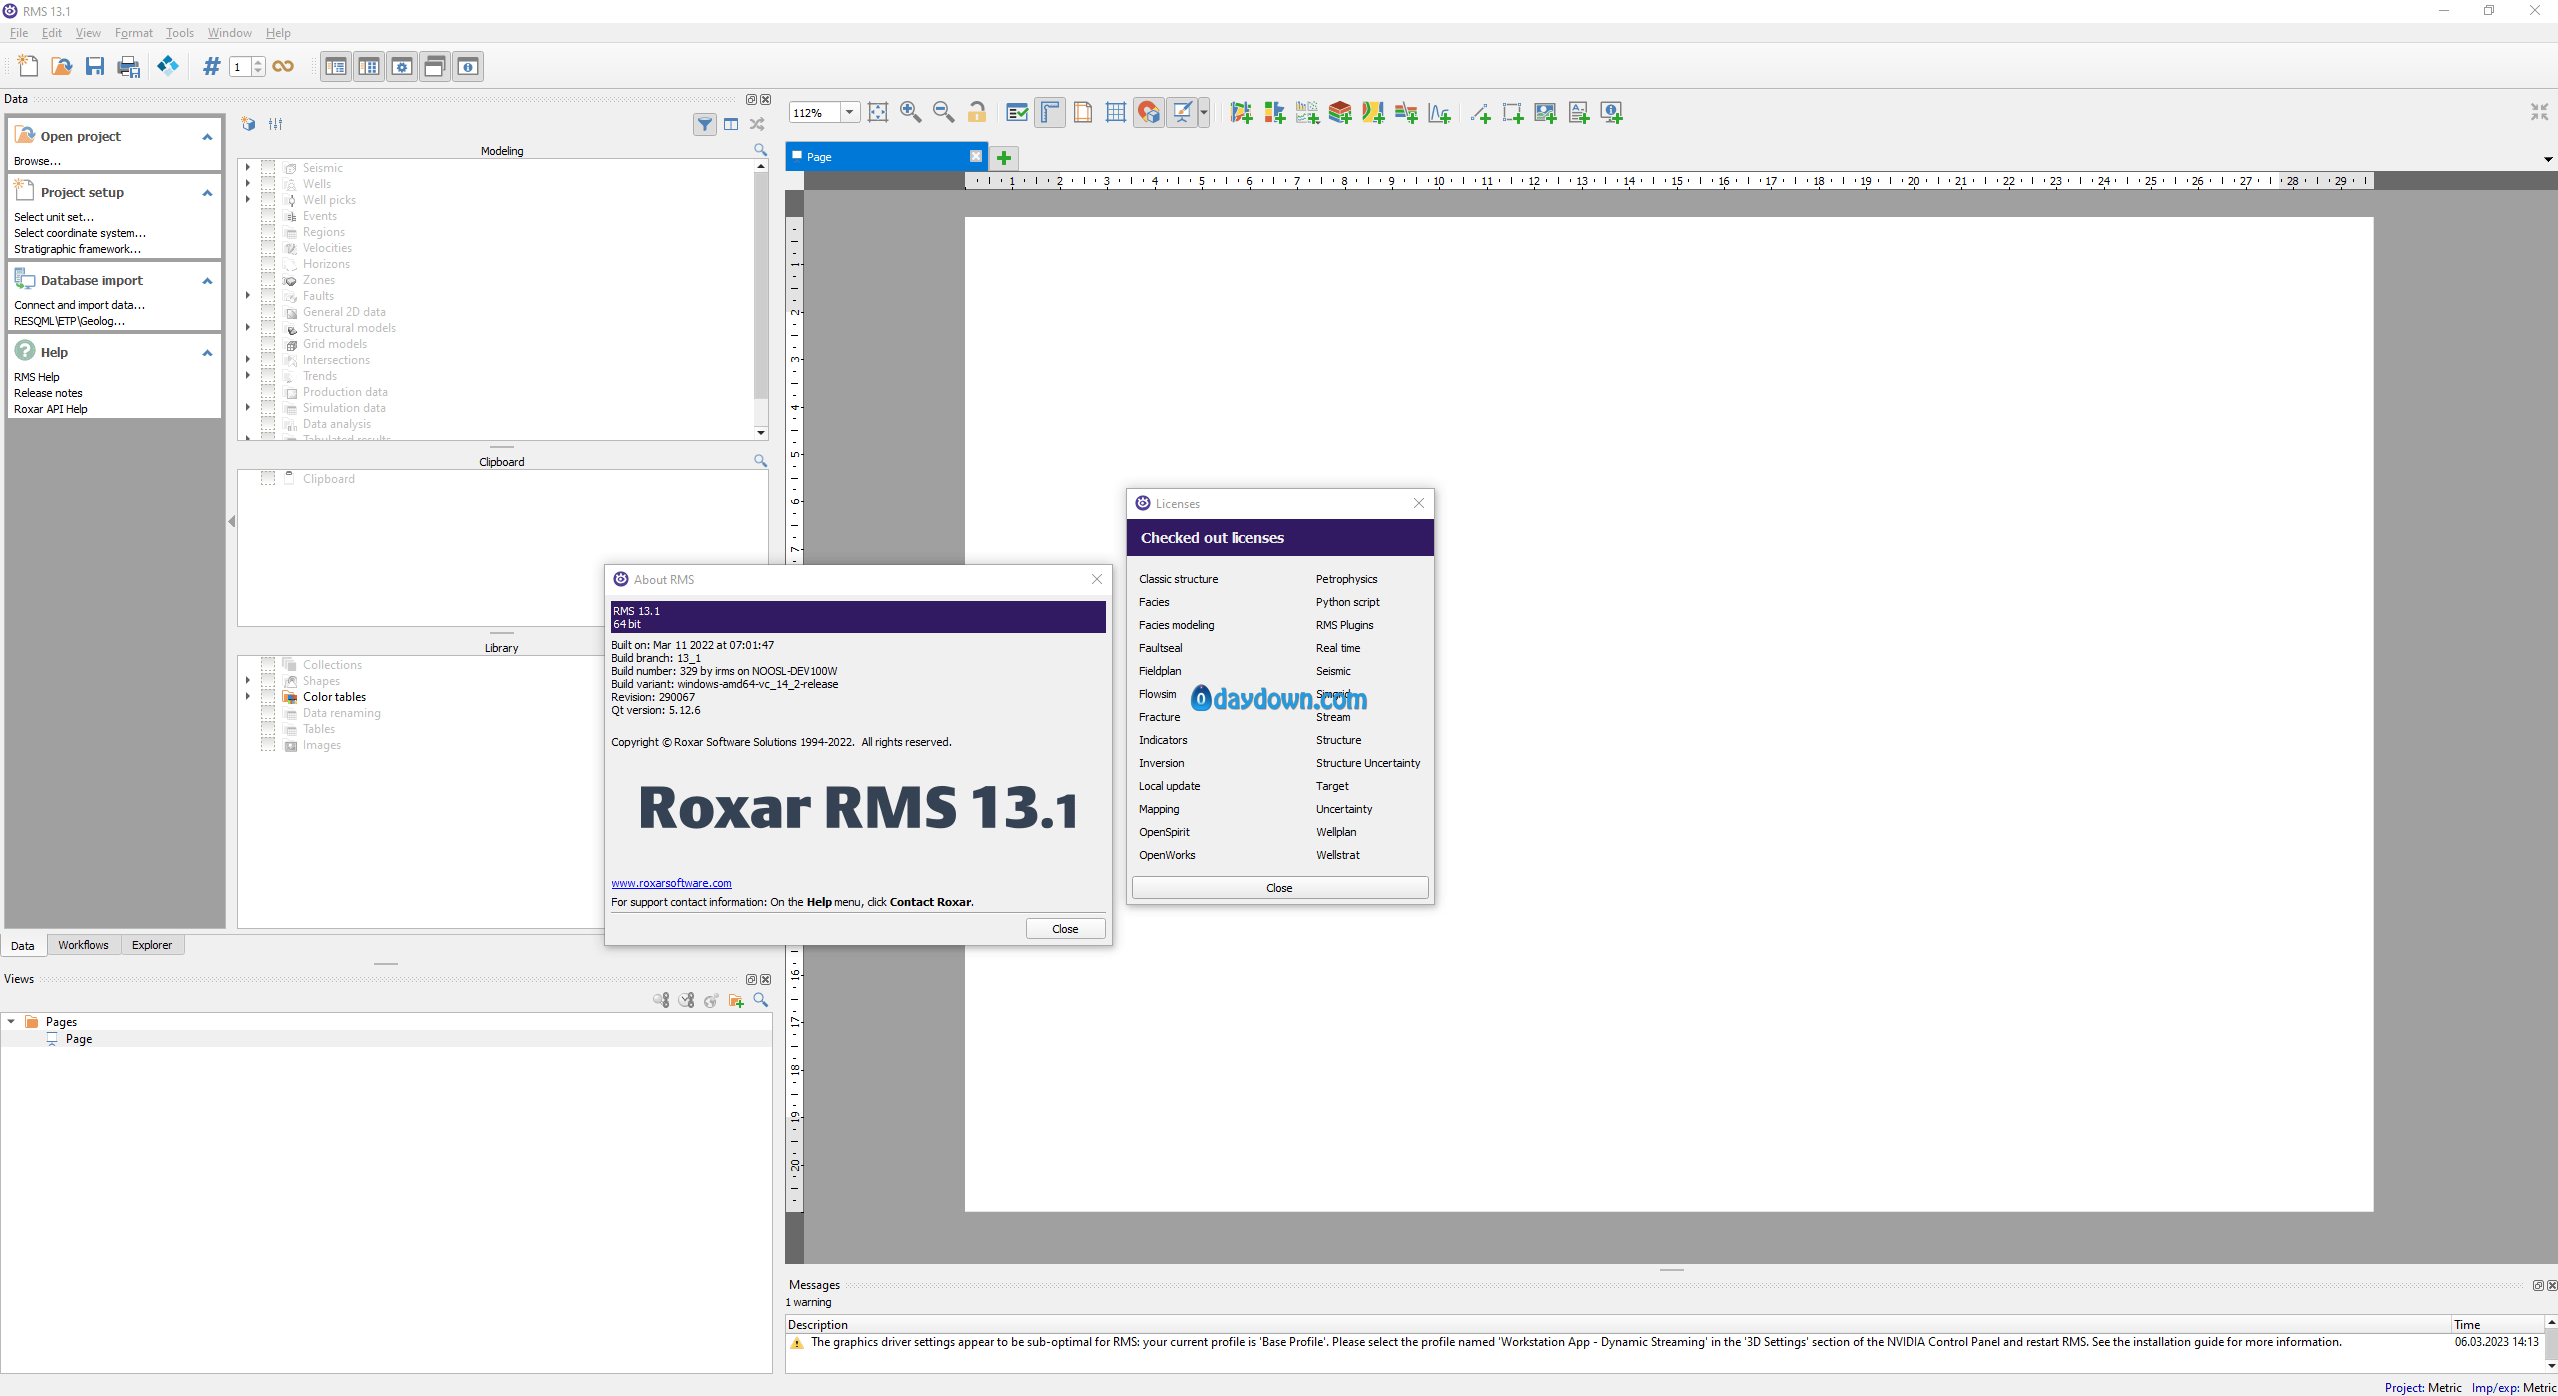Open the Tools menu
2558x1396 pixels.
pos(180,33)
